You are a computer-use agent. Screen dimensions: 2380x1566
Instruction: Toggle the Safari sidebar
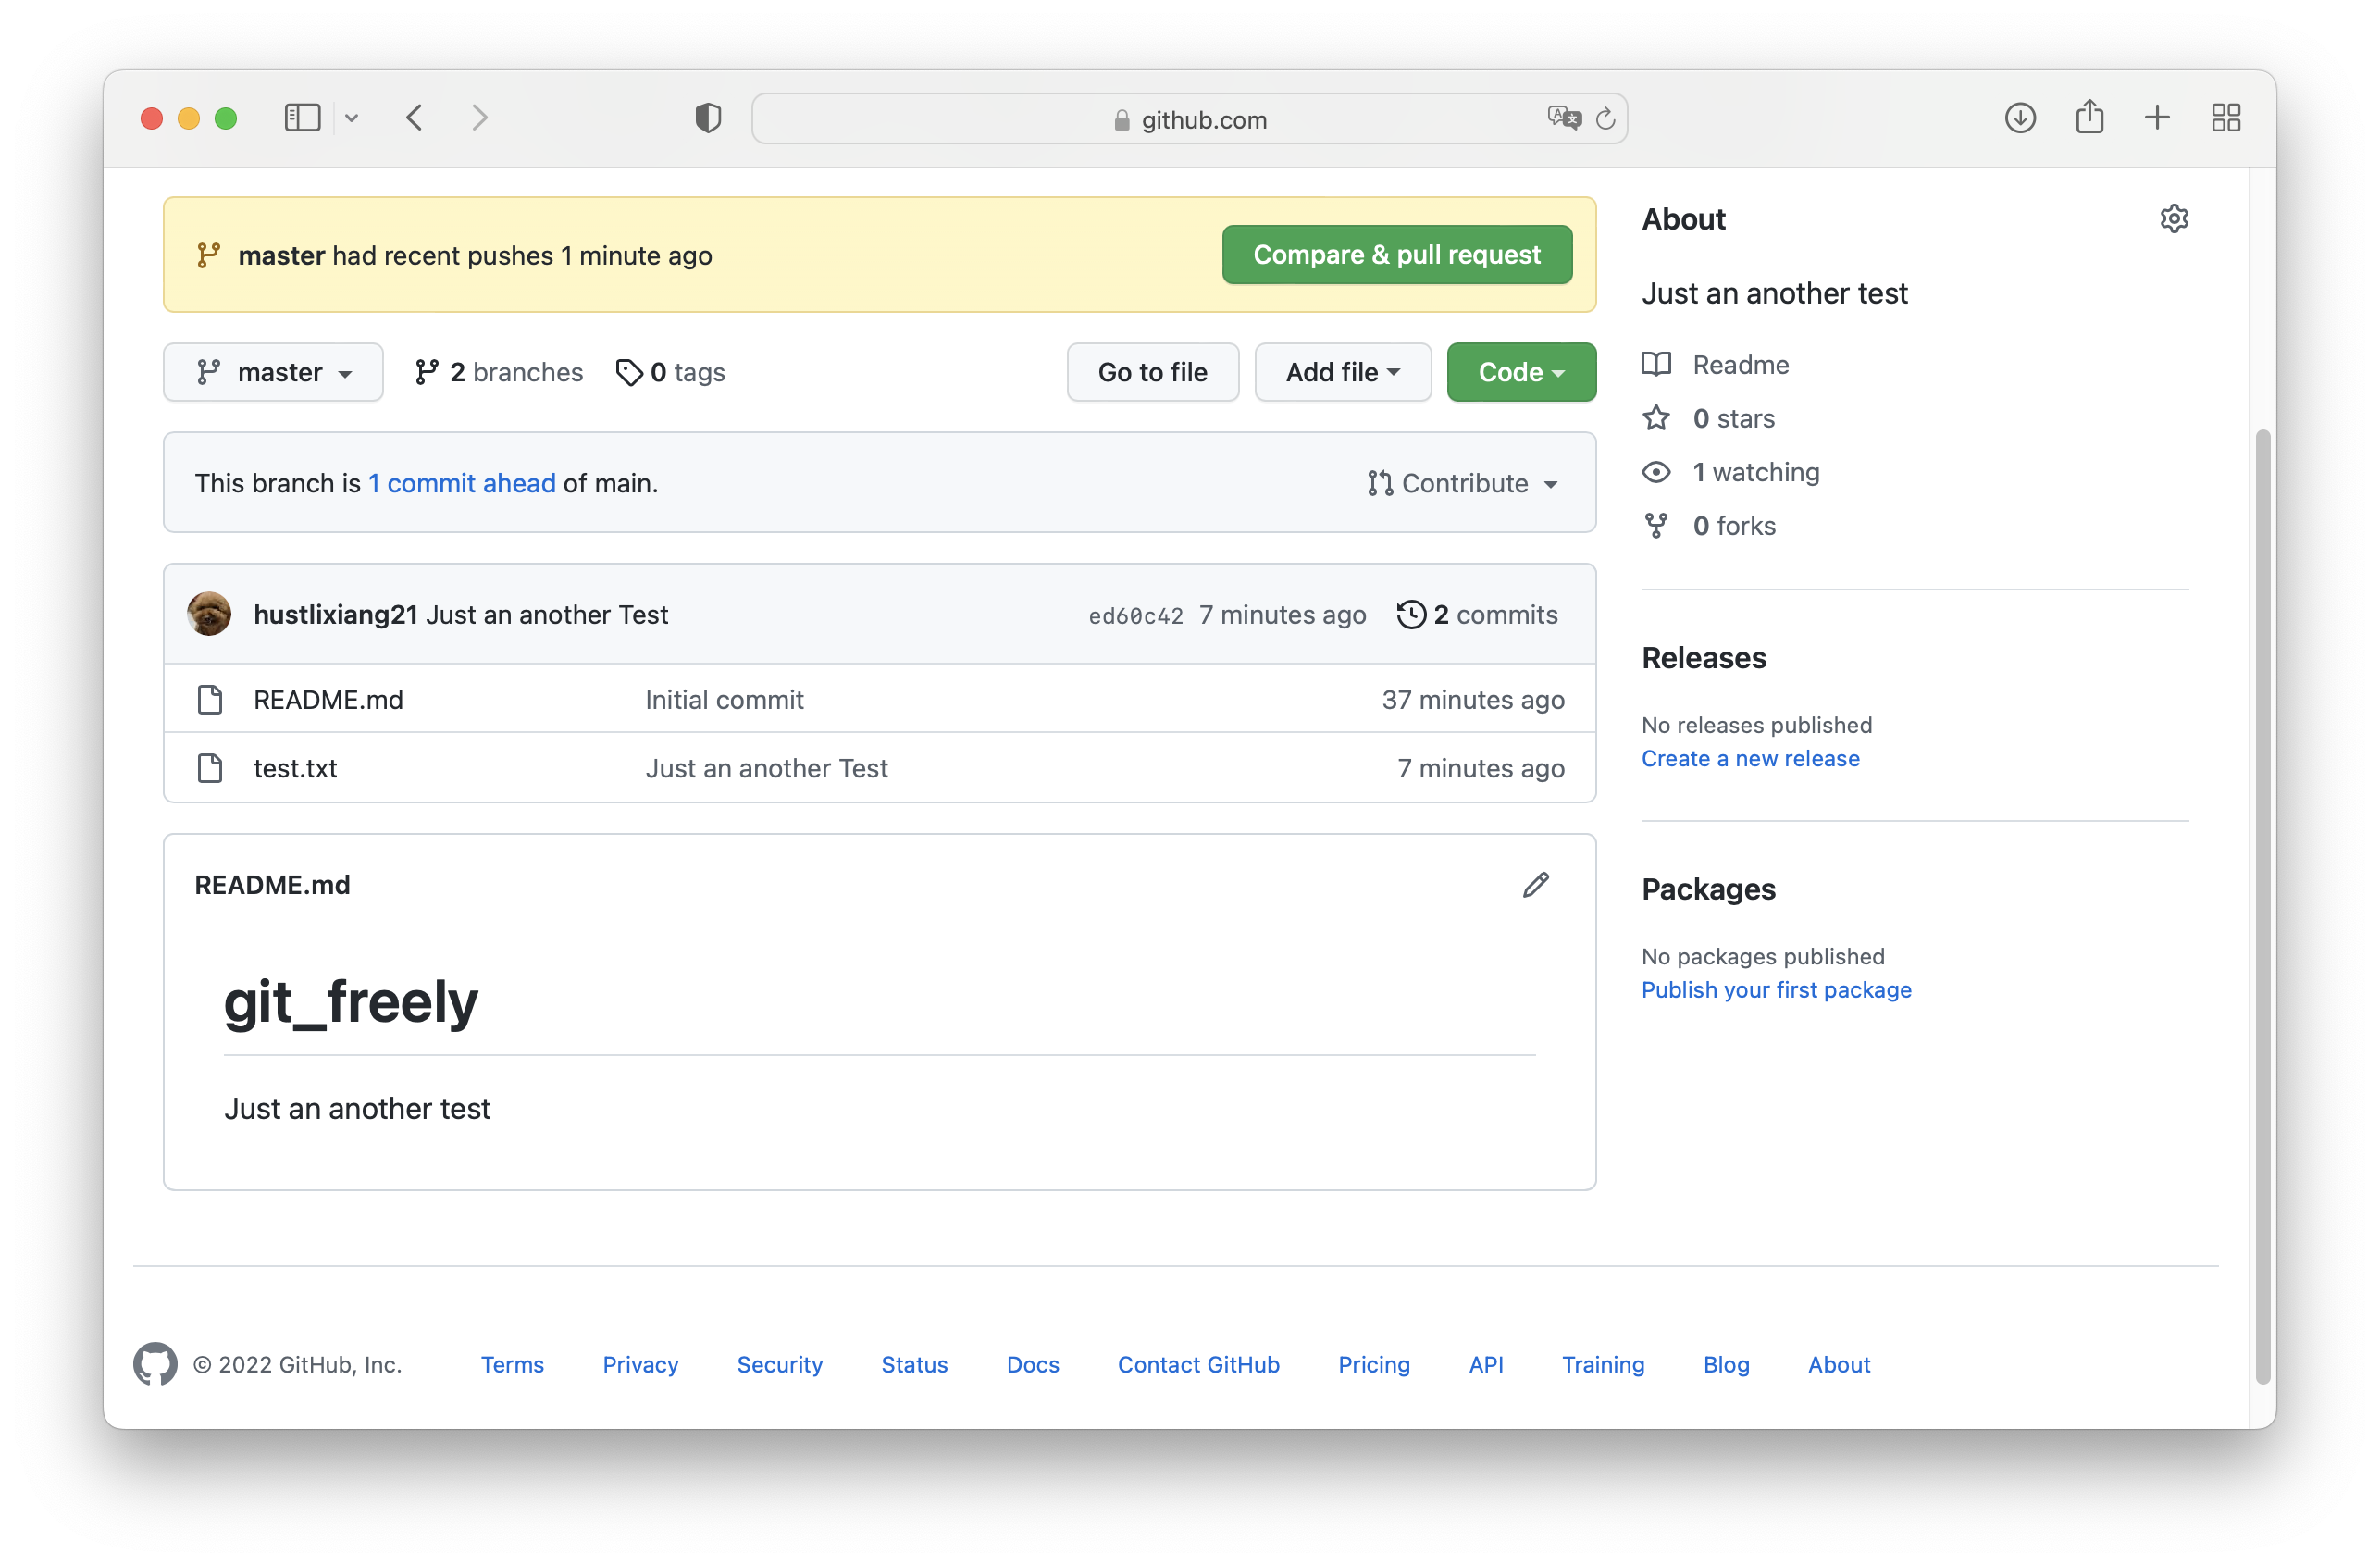point(302,118)
